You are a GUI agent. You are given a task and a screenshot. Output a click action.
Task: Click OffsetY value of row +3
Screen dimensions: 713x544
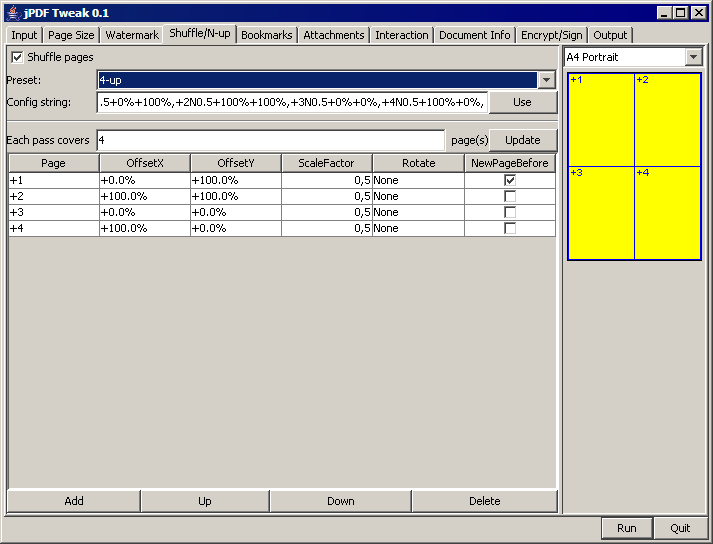point(236,212)
